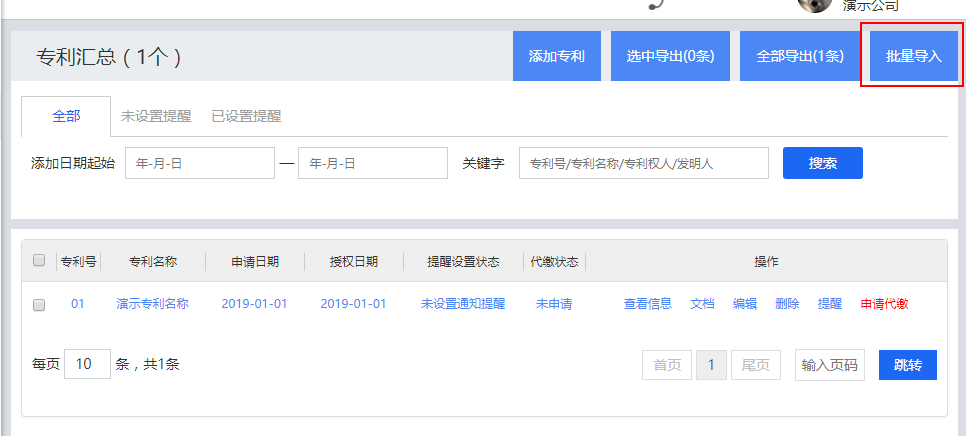The width and height of the screenshot is (966, 436).
Task: Open patent number 01 link
Action: coord(78,304)
